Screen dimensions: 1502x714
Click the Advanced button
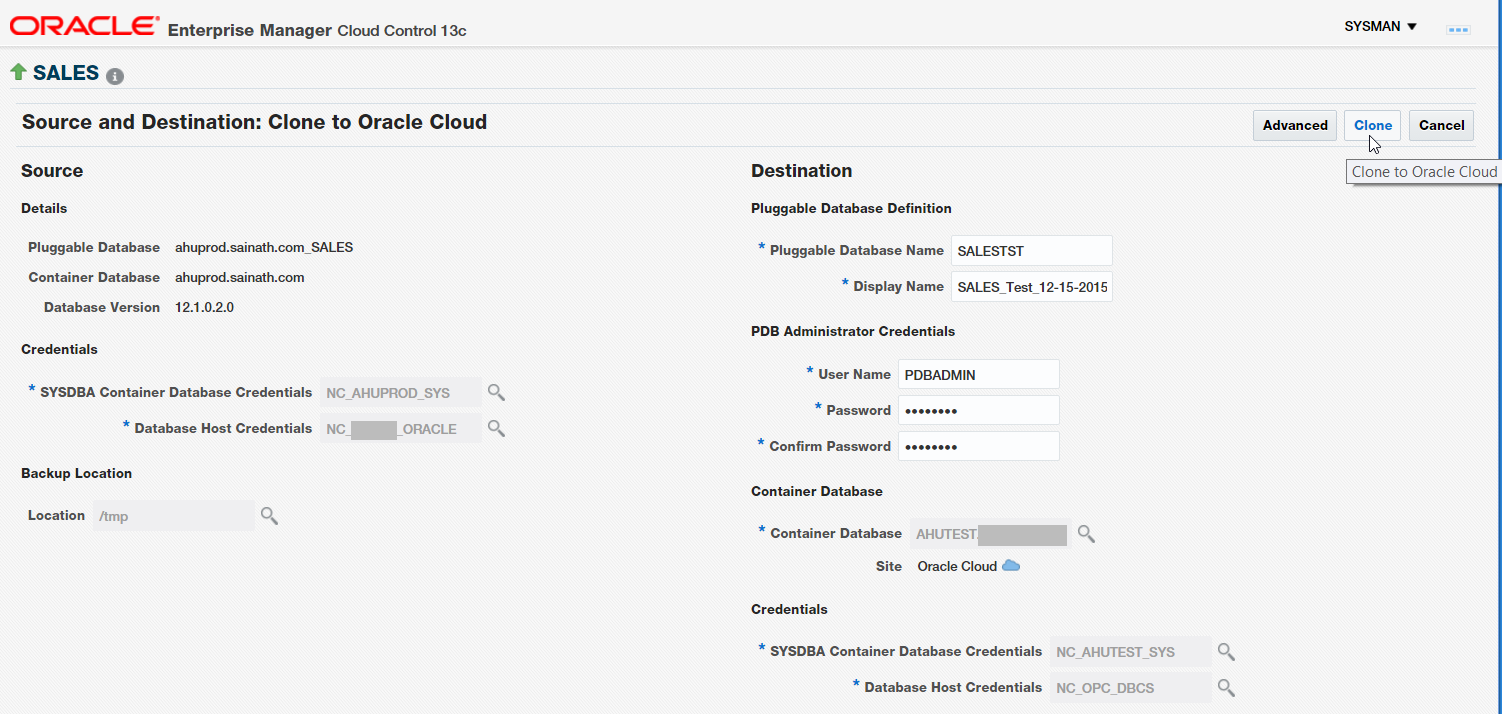tap(1295, 125)
